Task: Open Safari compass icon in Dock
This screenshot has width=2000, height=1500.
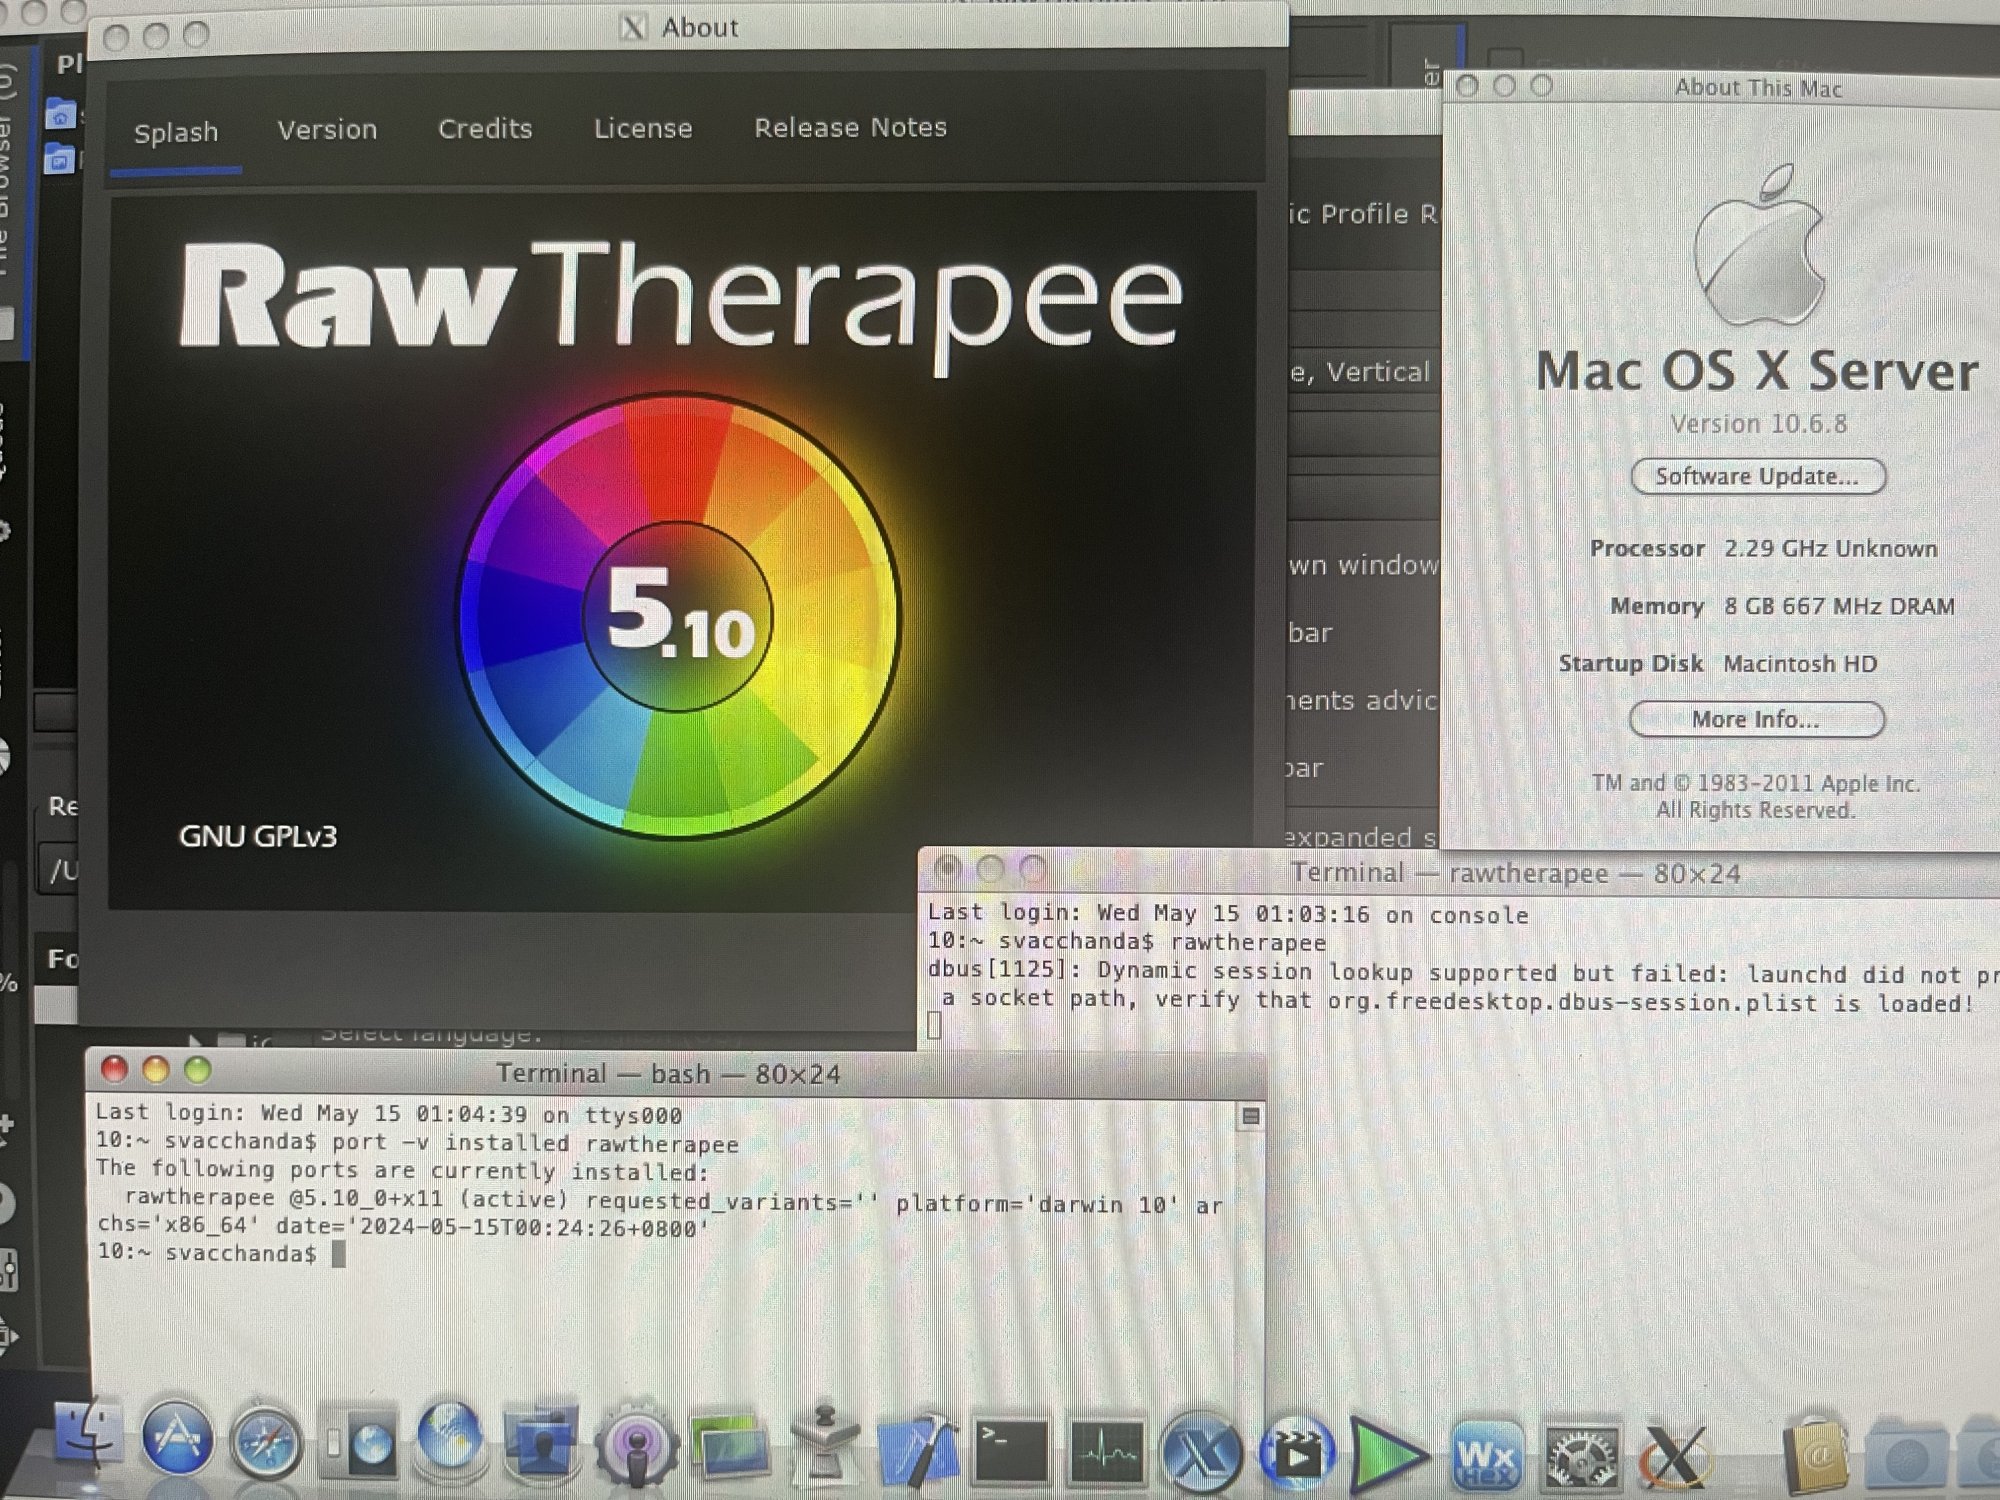Action: tap(266, 1443)
